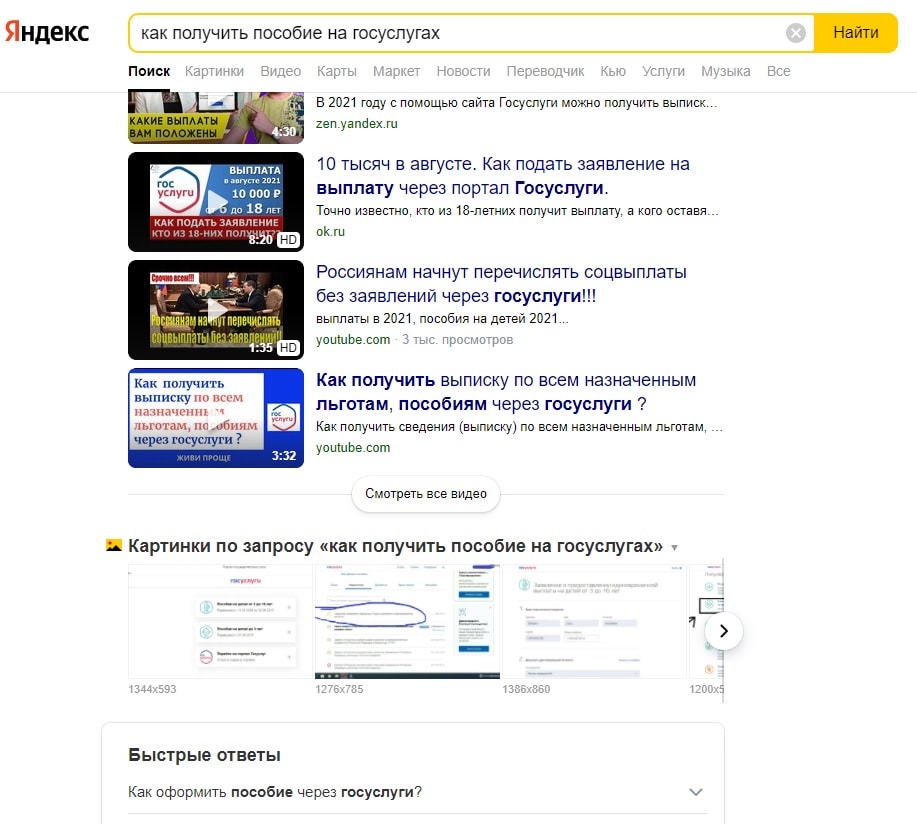Open the 1344x593 image thumbnail
917x824 pixels.
coord(220,621)
